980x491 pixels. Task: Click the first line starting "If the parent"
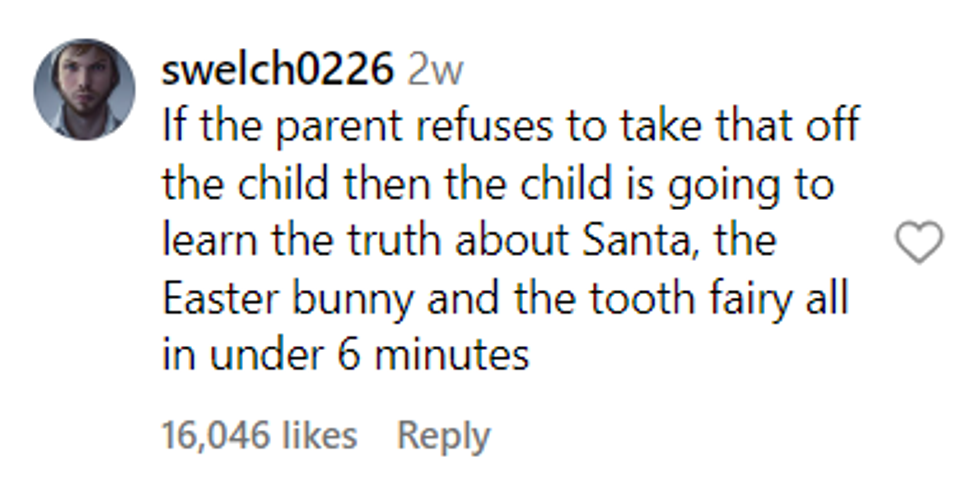(x=510, y=127)
